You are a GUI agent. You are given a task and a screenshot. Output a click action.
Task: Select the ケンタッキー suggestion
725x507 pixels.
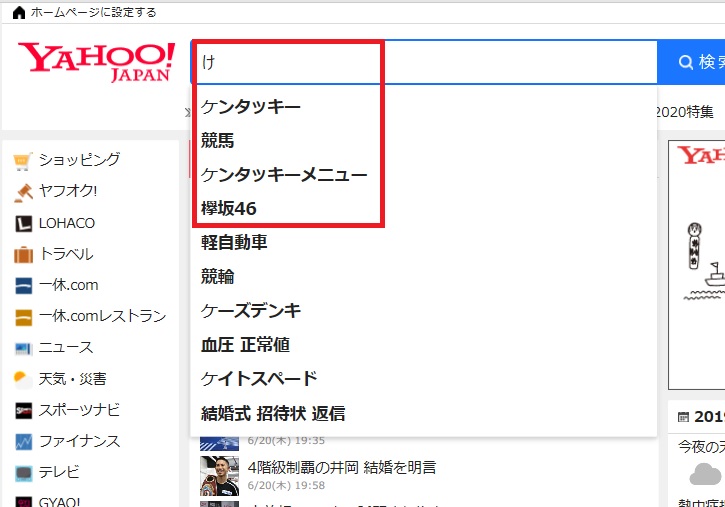[251, 106]
